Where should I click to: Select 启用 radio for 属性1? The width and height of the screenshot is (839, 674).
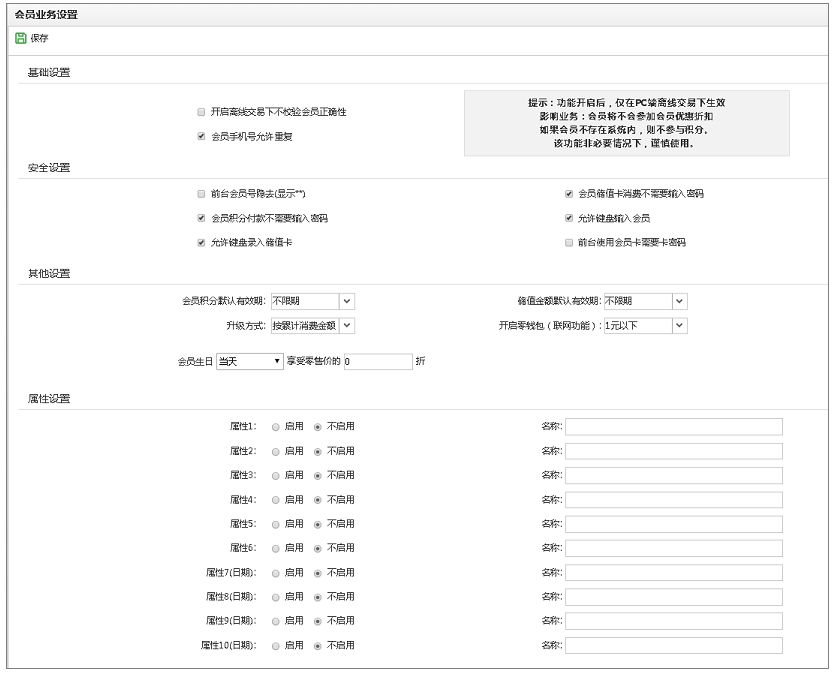coord(276,426)
